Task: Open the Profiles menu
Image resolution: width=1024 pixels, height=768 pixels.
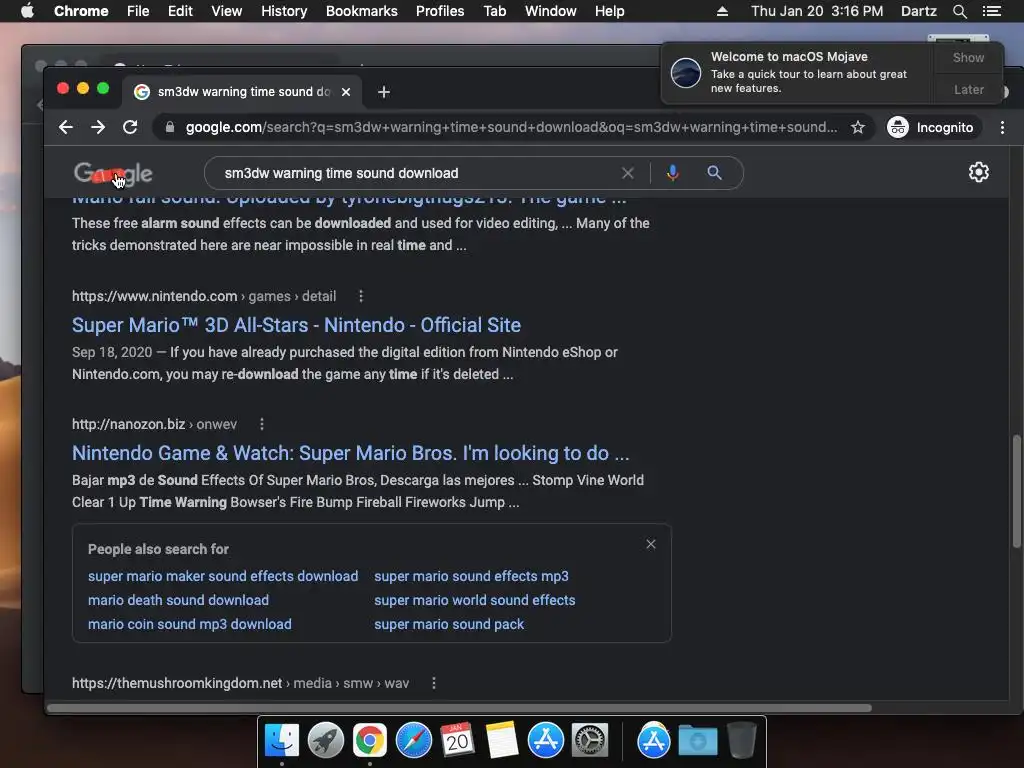Action: (x=440, y=11)
